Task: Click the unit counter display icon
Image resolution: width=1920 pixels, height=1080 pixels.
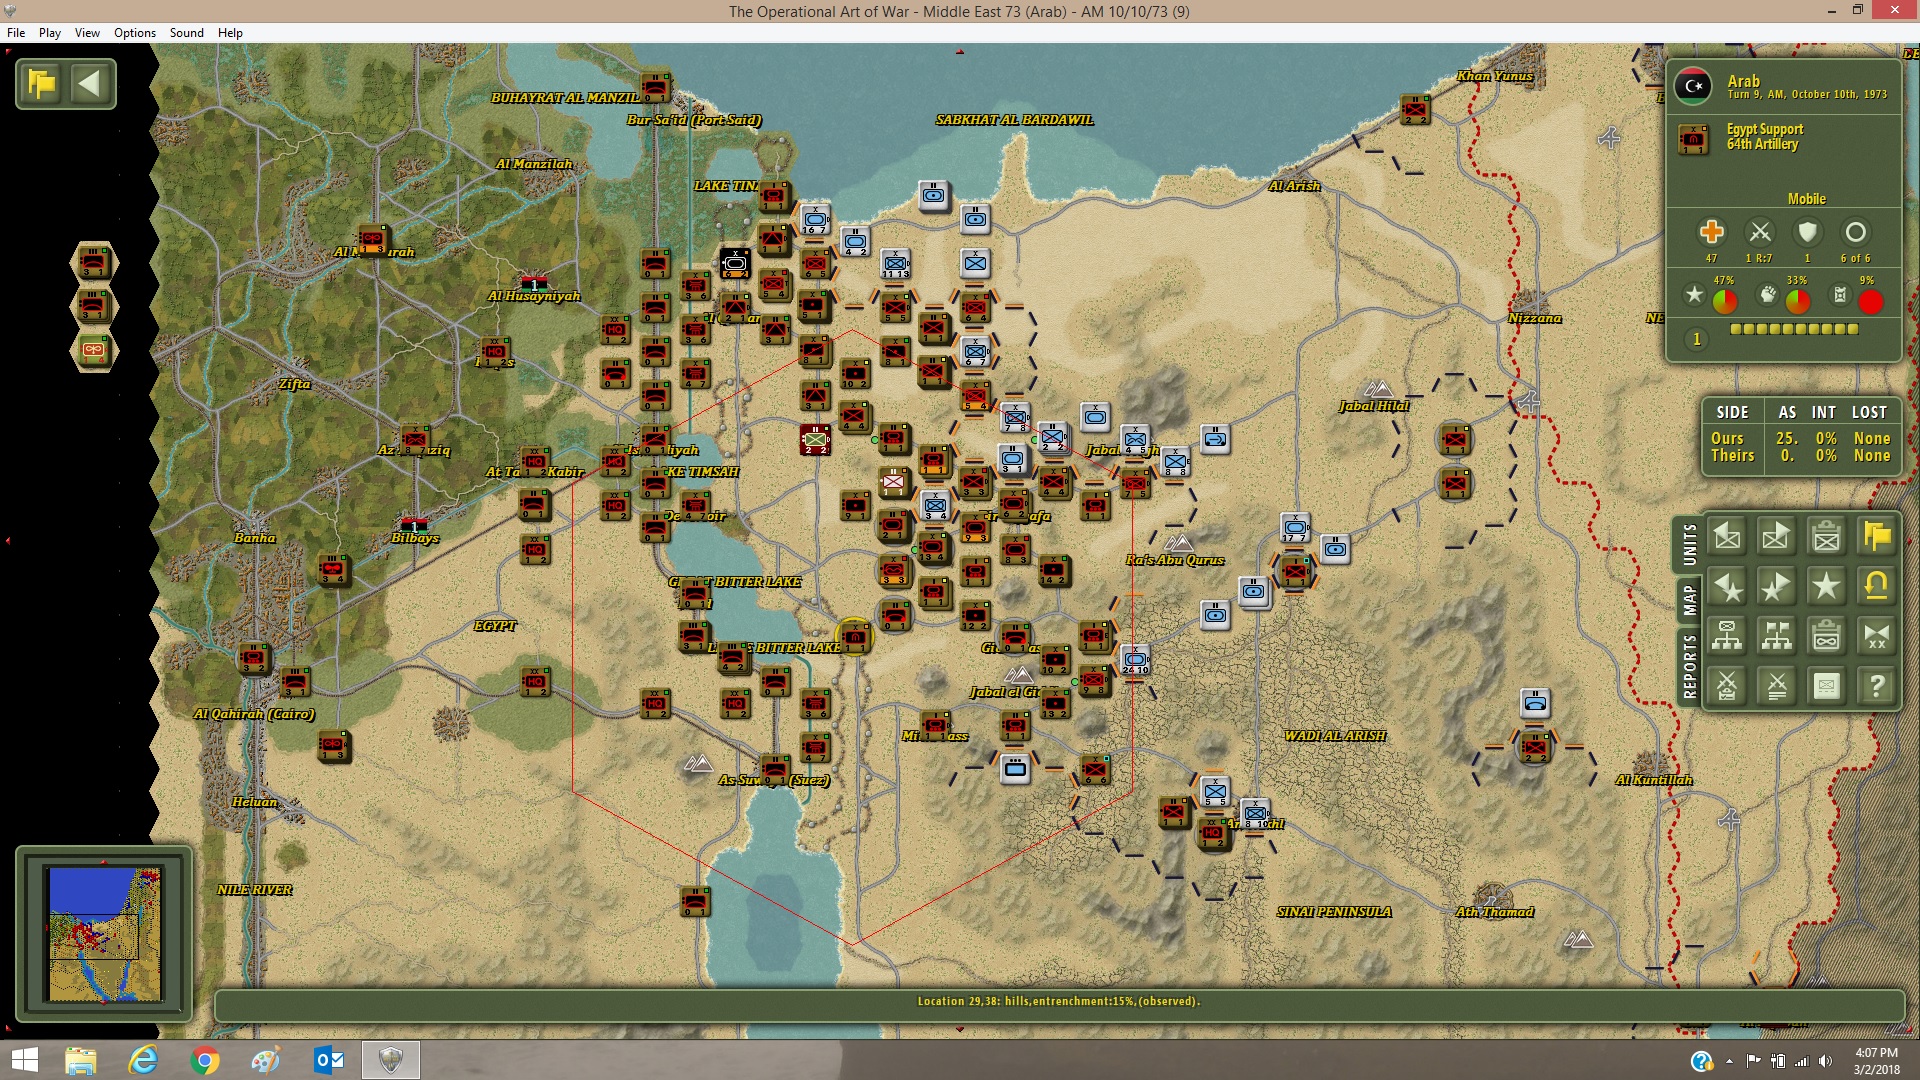Action: click(x=1826, y=686)
